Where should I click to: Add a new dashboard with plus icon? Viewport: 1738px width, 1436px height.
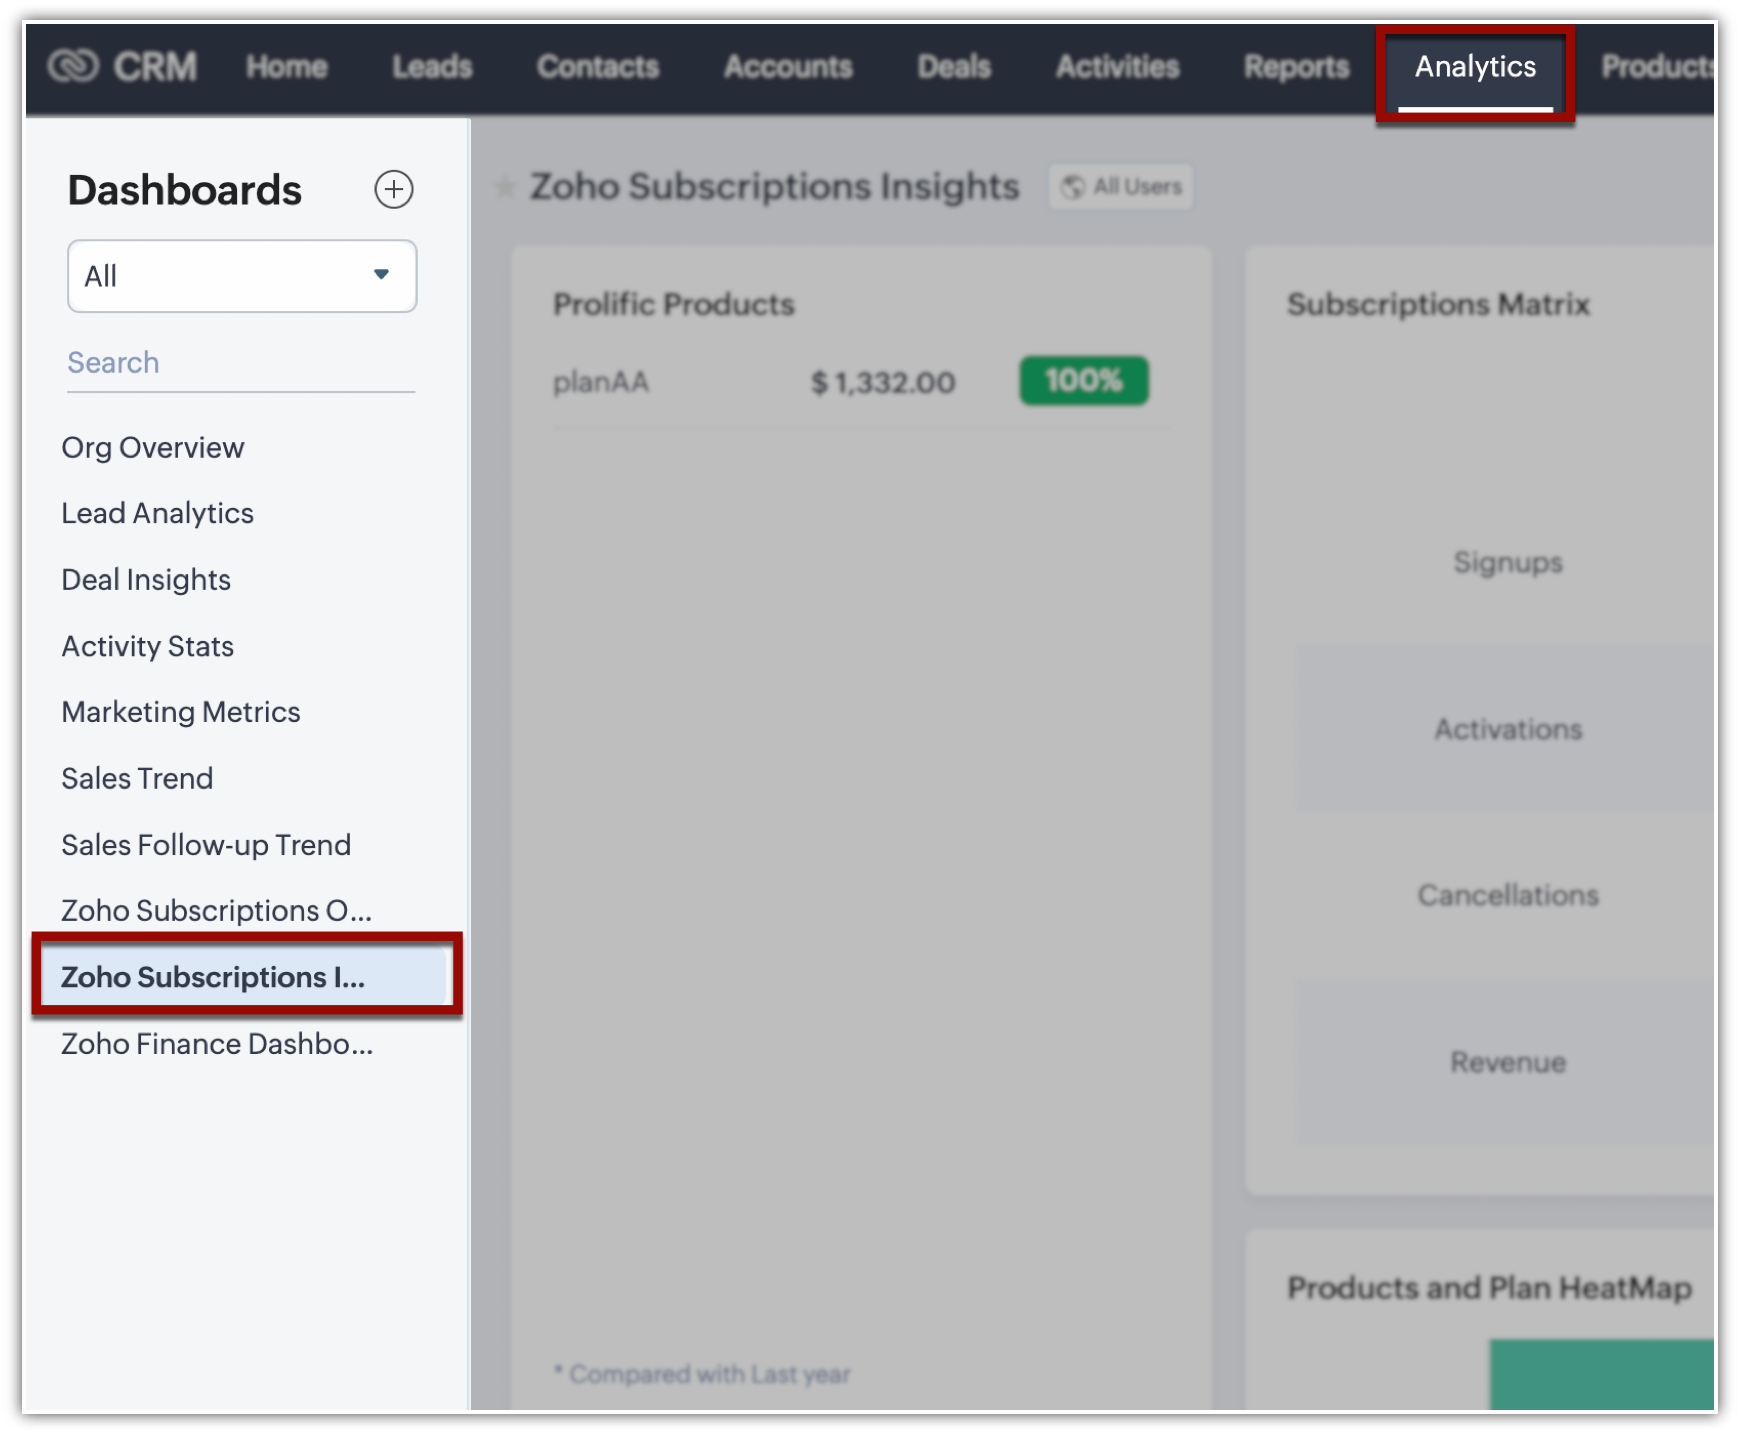click(394, 189)
